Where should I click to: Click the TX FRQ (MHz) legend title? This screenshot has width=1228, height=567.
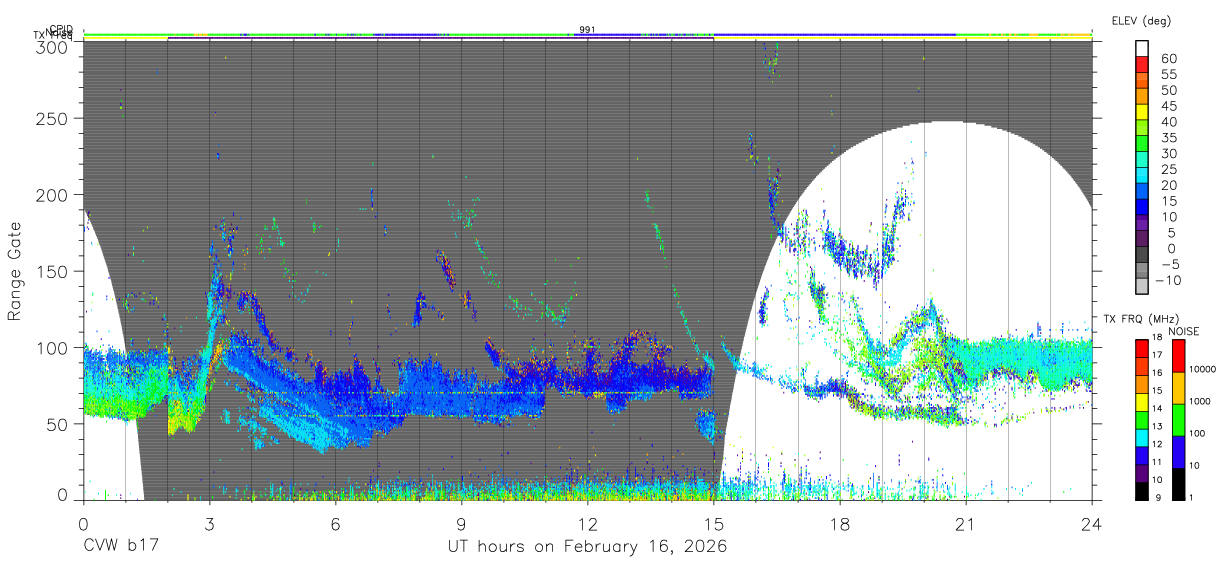click(x=1142, y=318)
